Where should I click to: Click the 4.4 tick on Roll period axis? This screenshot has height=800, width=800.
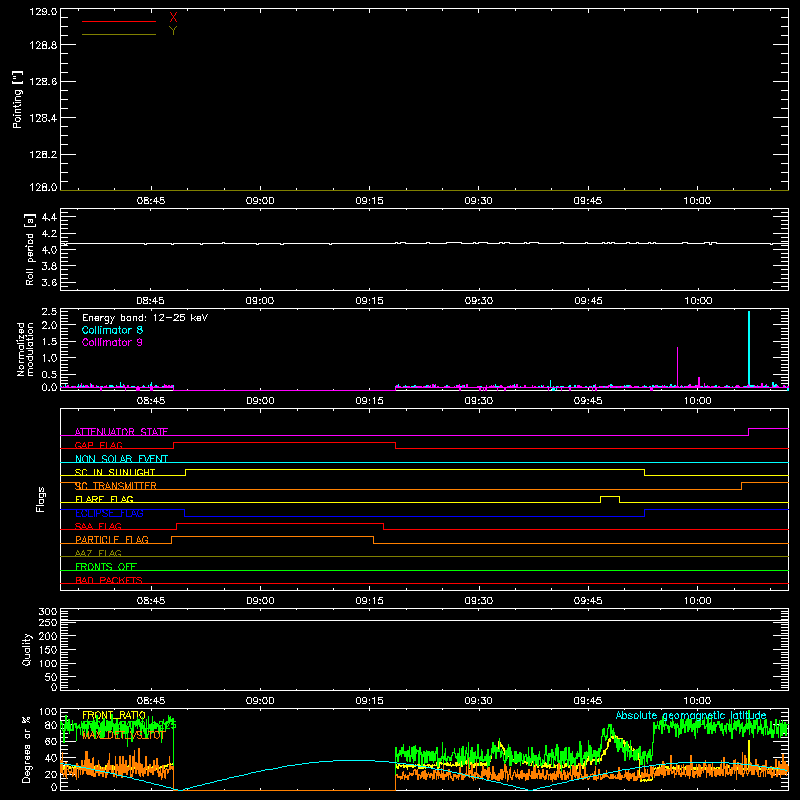(49, 217)
